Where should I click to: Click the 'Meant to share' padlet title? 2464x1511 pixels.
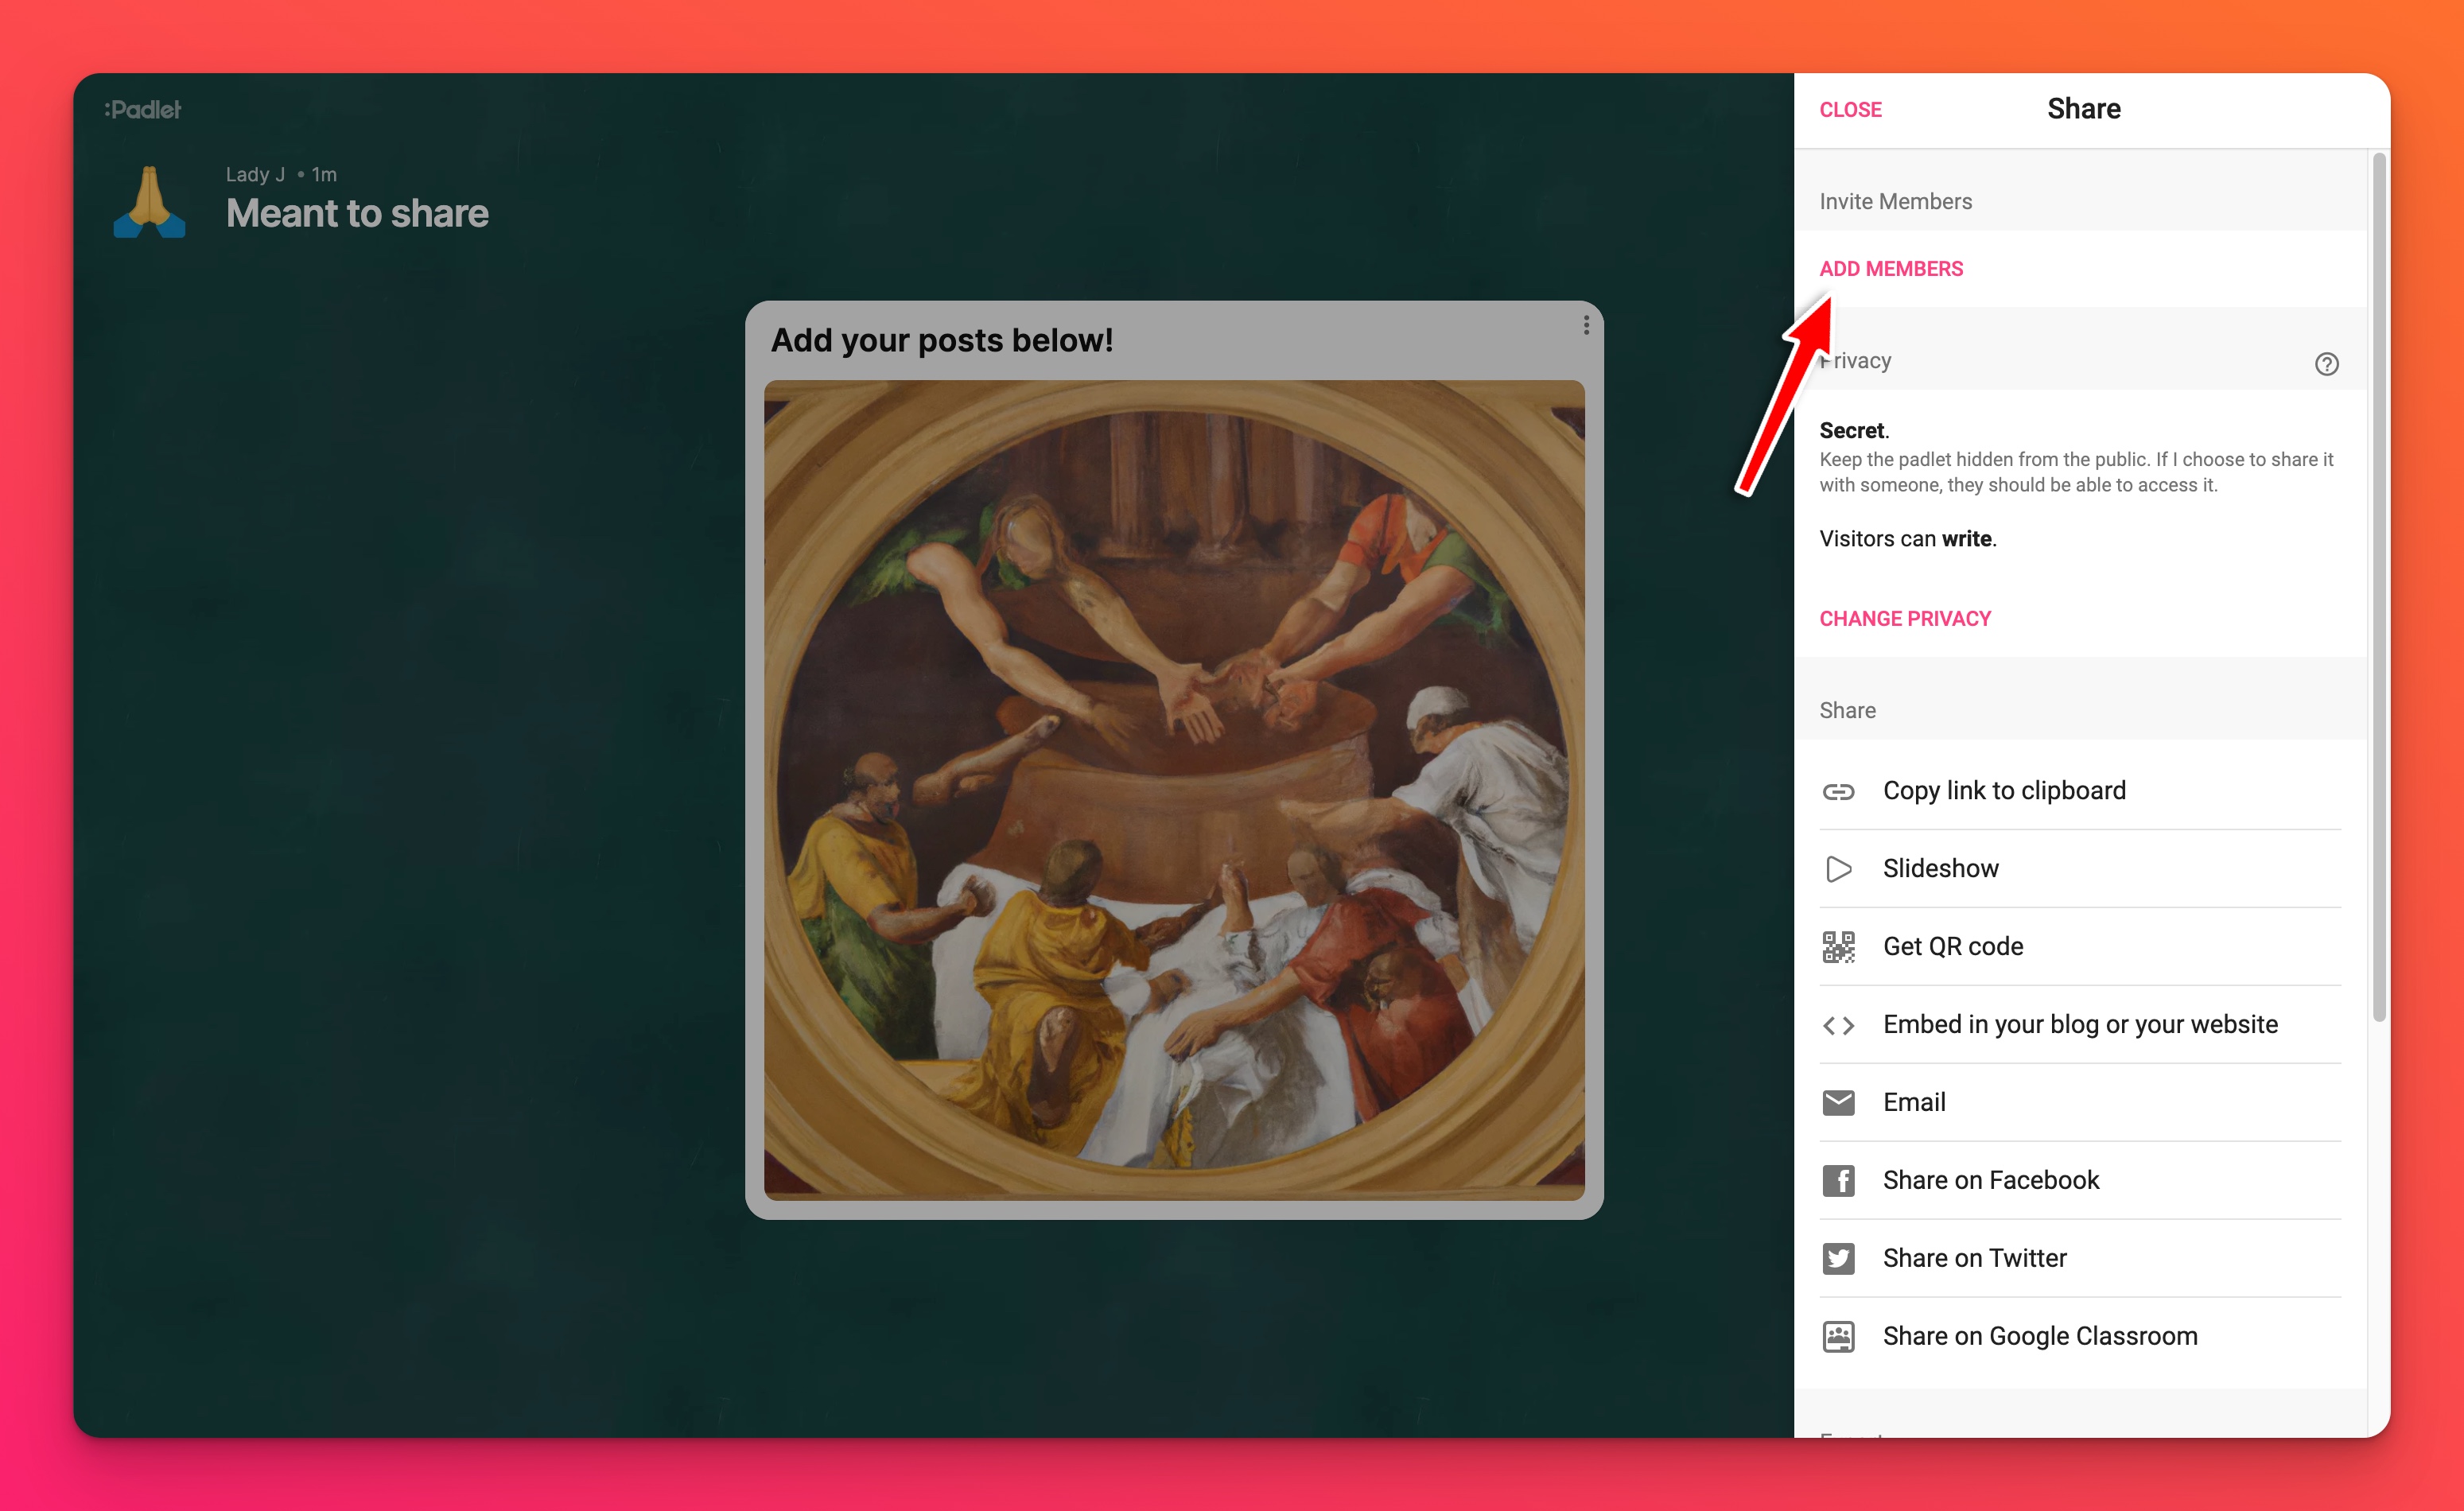tap(357, 214)
